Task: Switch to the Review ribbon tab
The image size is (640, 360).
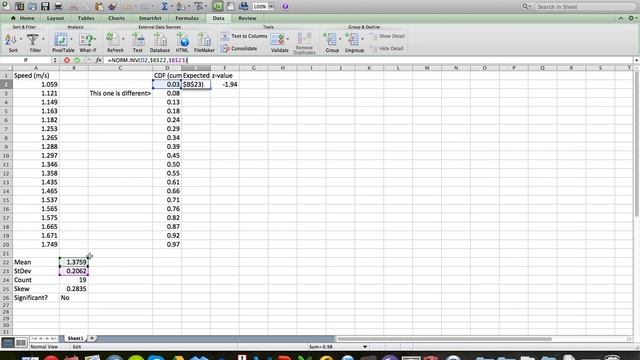Action: click(x=247, y=18)
